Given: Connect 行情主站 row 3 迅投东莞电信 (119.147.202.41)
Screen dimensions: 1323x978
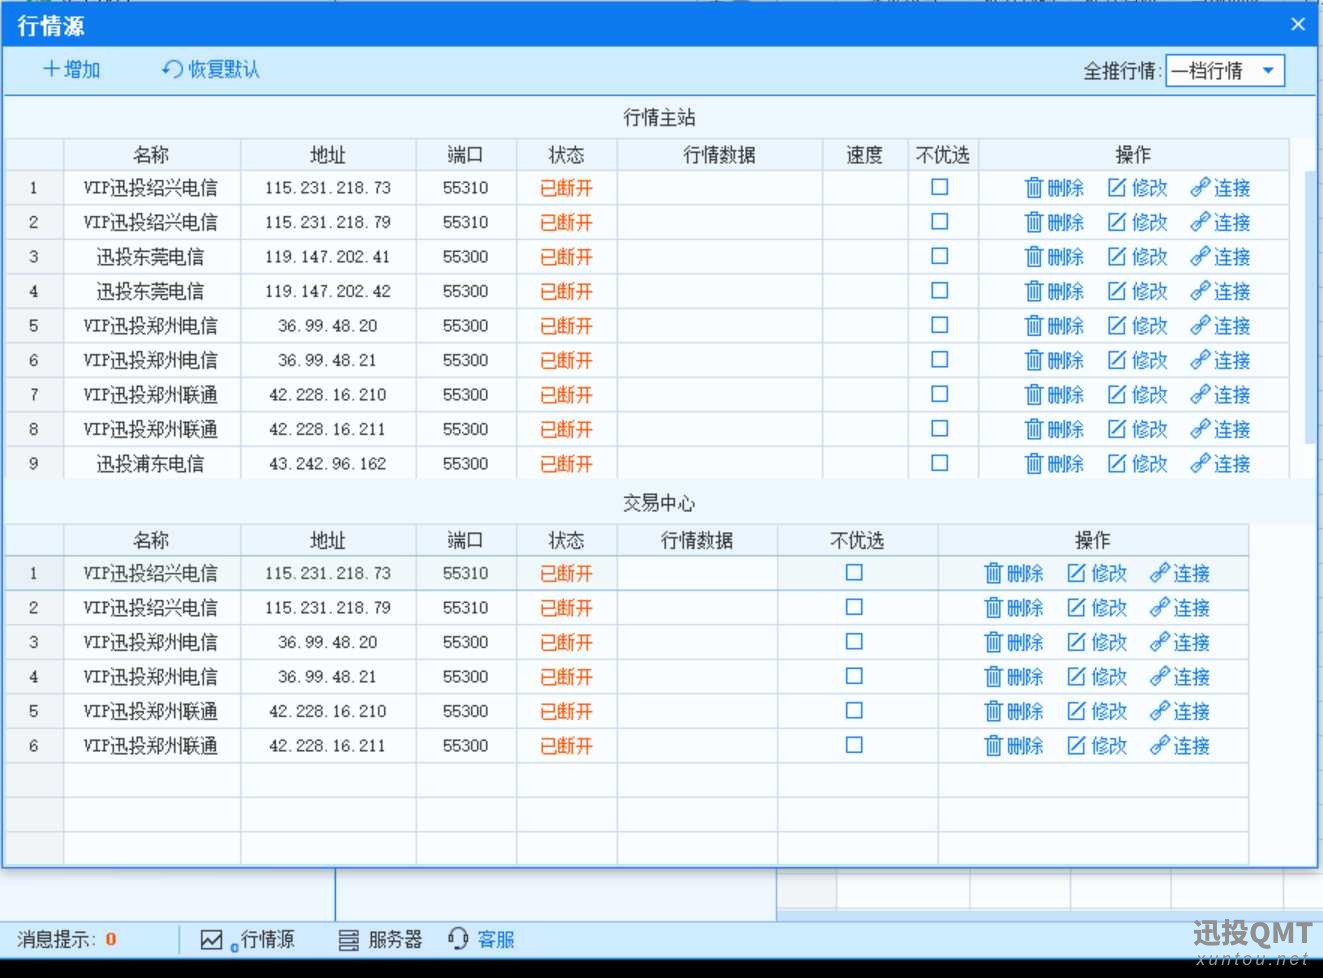Looking at the screenshot, I should tap(1221, 257).
